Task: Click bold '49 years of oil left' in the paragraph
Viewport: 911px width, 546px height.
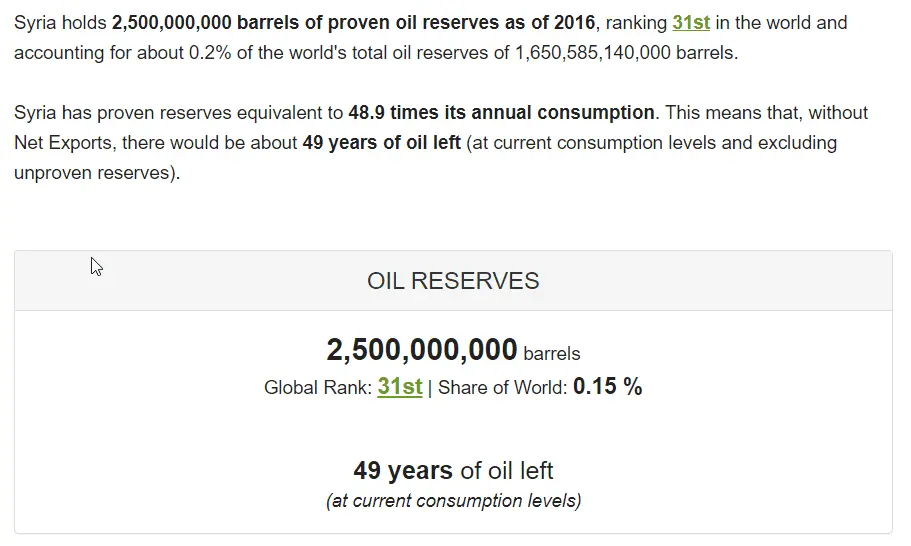Action: click(x=381, y=142)
